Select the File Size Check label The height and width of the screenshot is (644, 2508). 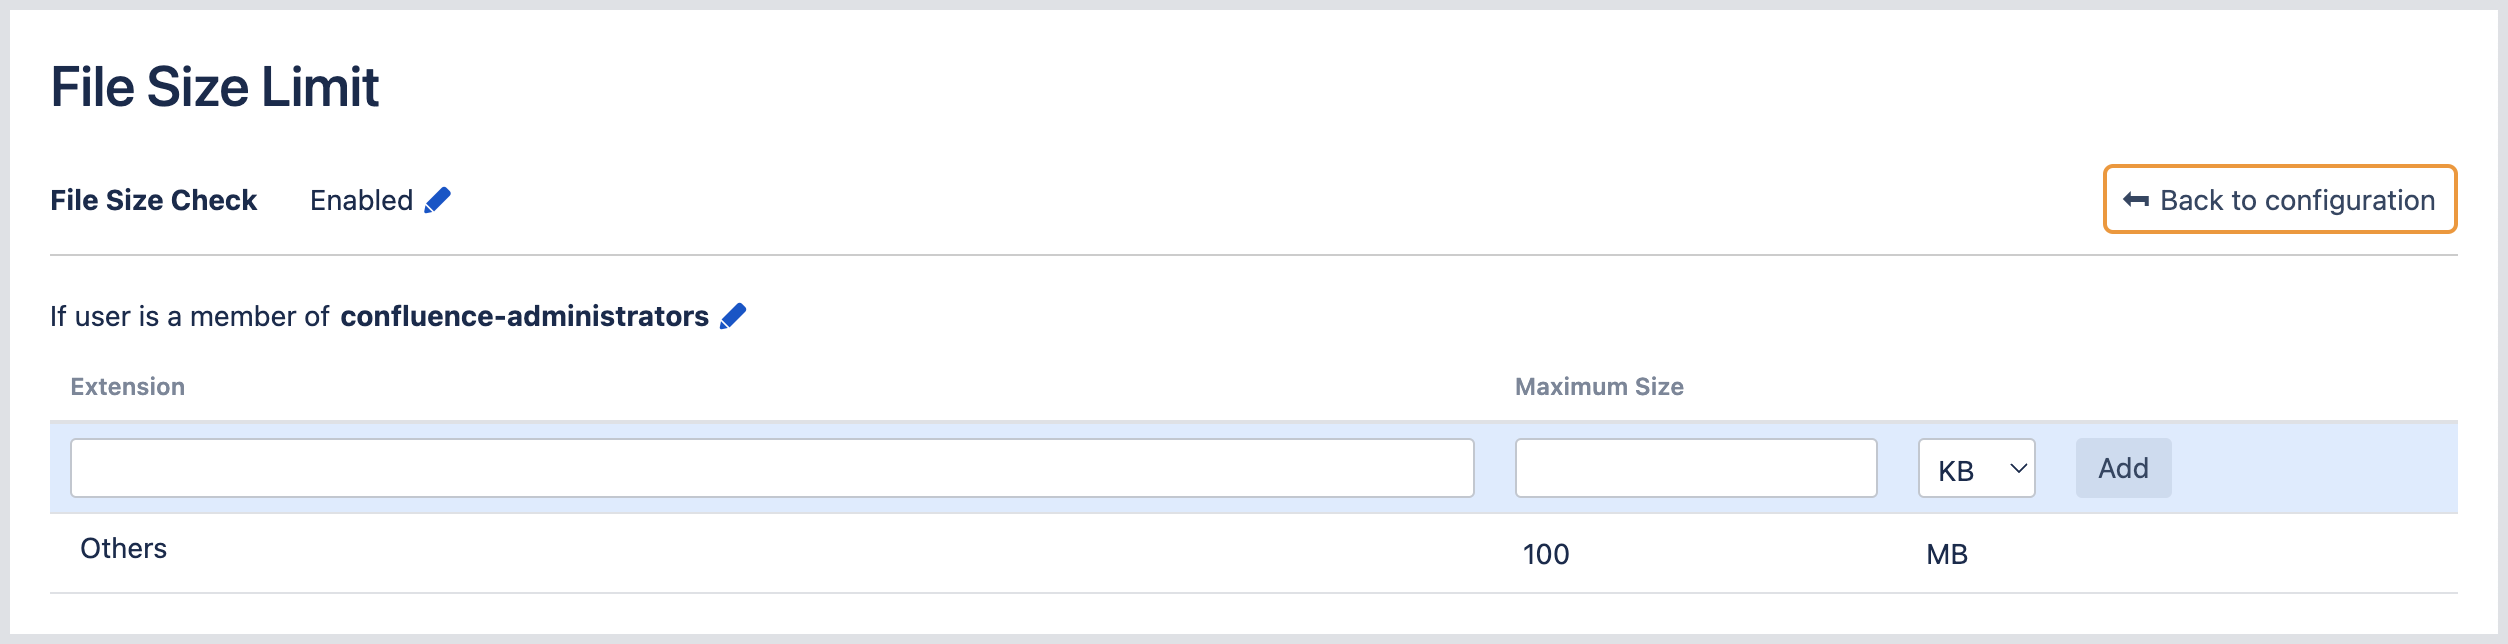(154, 201)
